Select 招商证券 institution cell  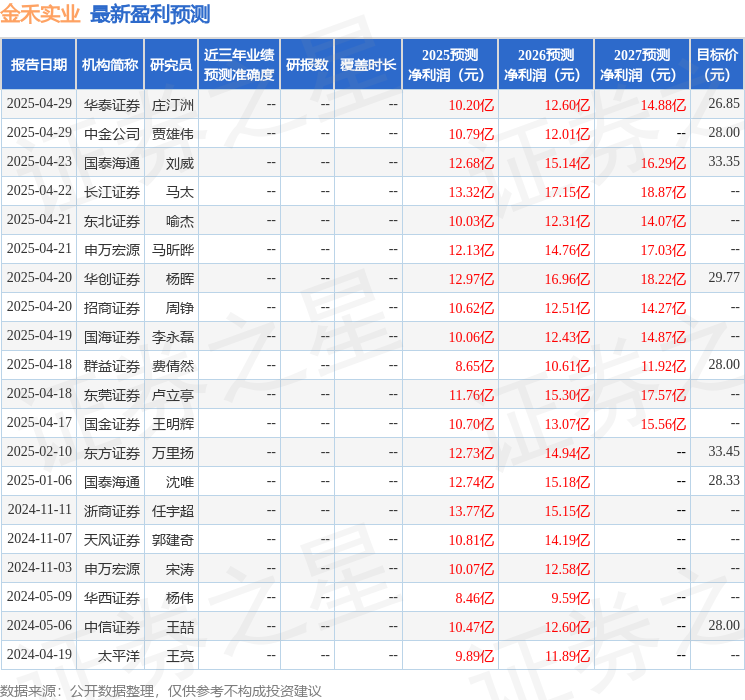coord(112,308)
